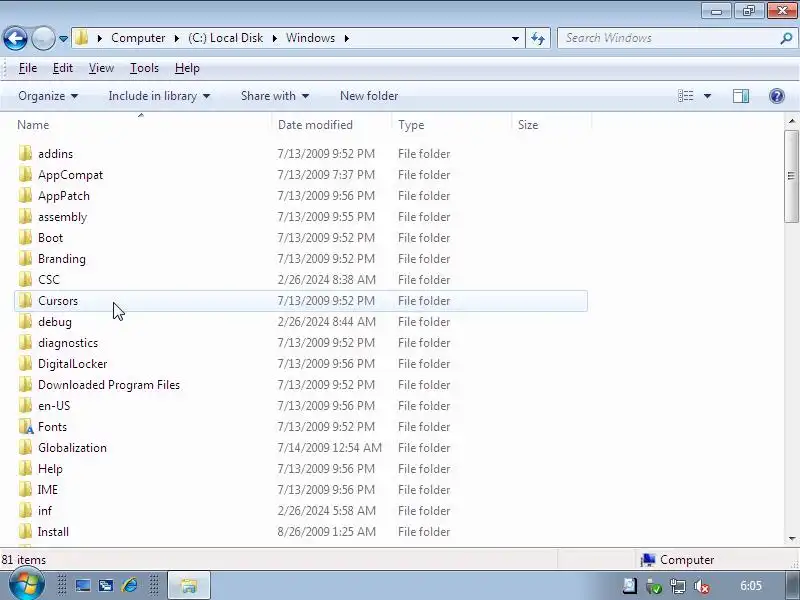Open the Edit menu
The width and height of the screenshot is (800, 600).
pos(63,68)
